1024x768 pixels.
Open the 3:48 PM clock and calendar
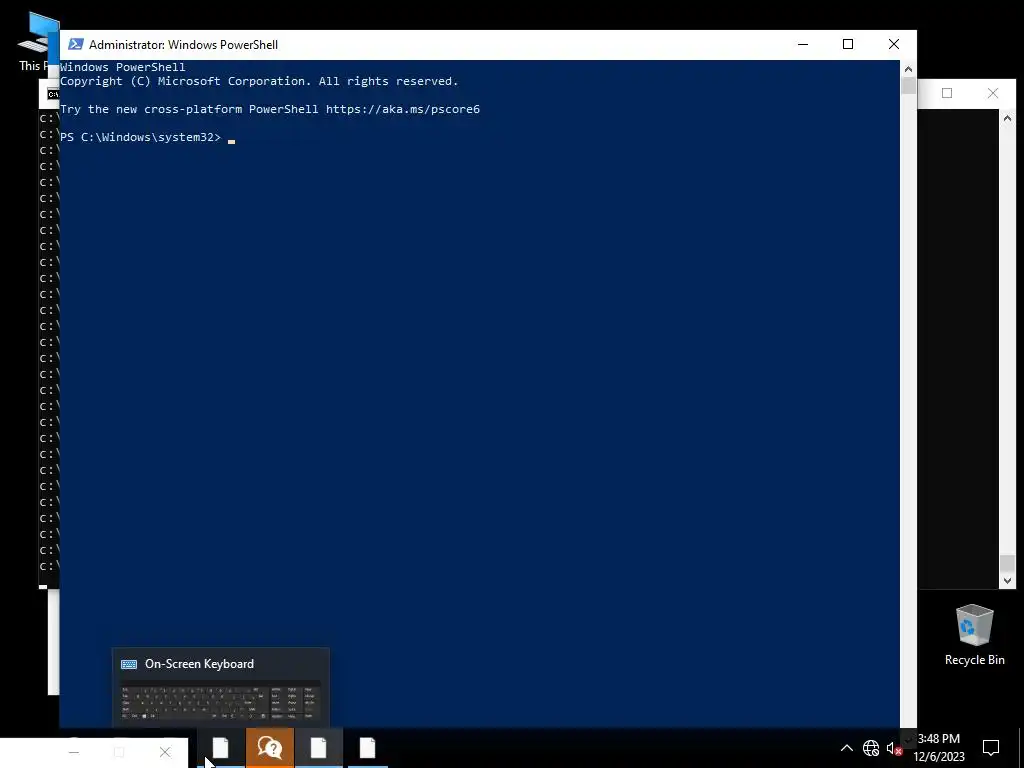coord(938,748)
